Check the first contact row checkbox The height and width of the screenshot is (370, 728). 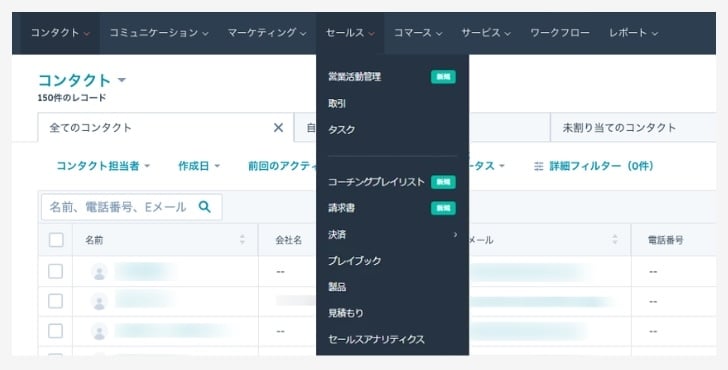pos(56,271)
